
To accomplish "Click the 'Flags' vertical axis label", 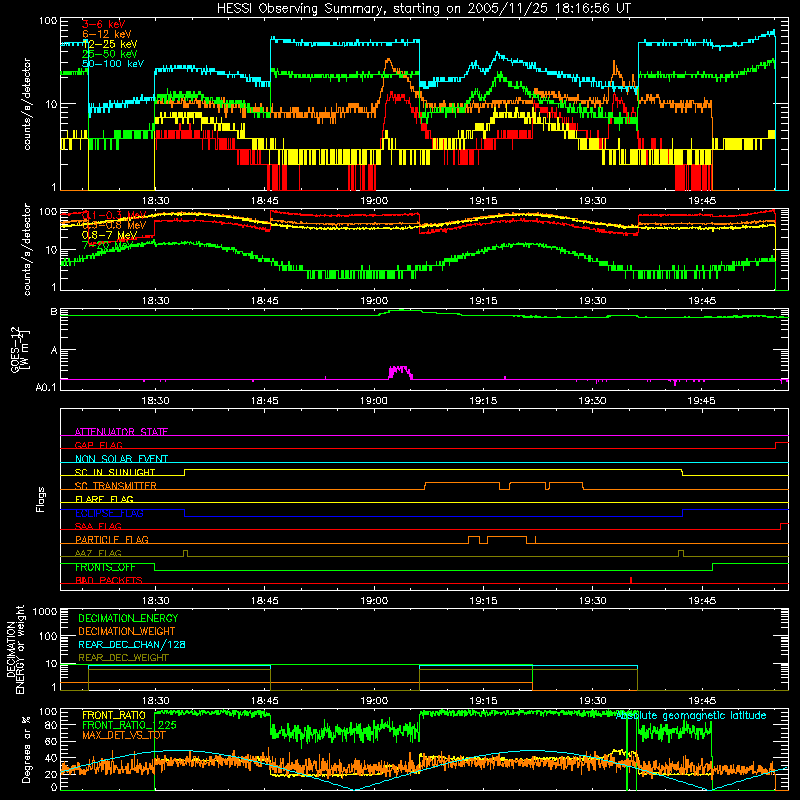I will pyautogui.click(x=41, y=499).
